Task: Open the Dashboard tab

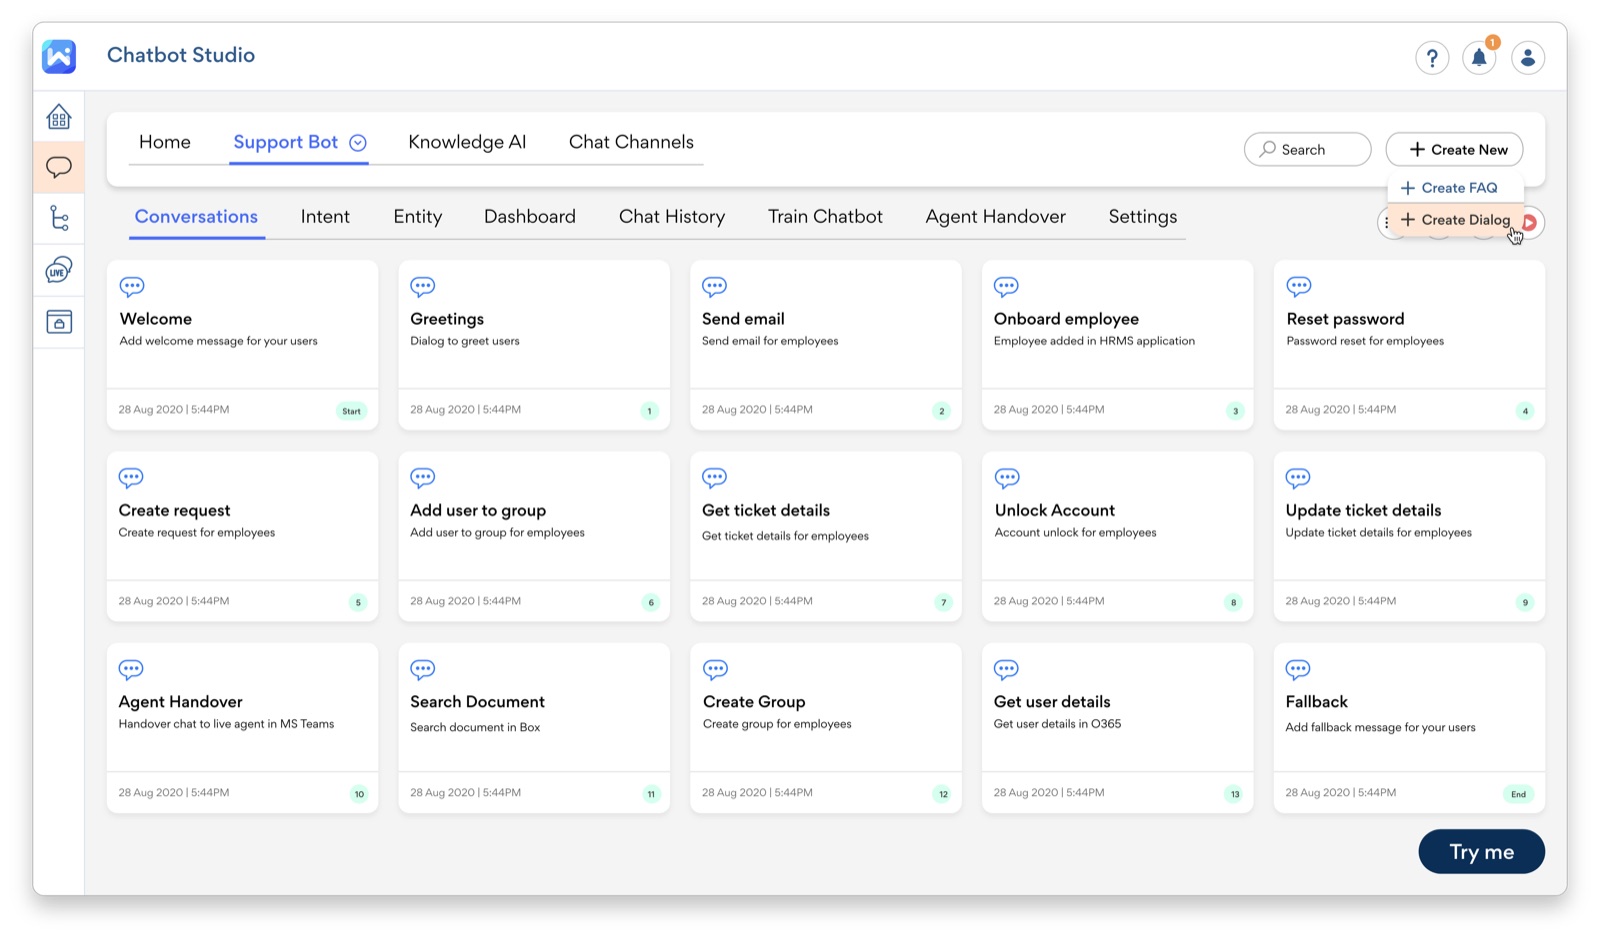Action: 530,217
